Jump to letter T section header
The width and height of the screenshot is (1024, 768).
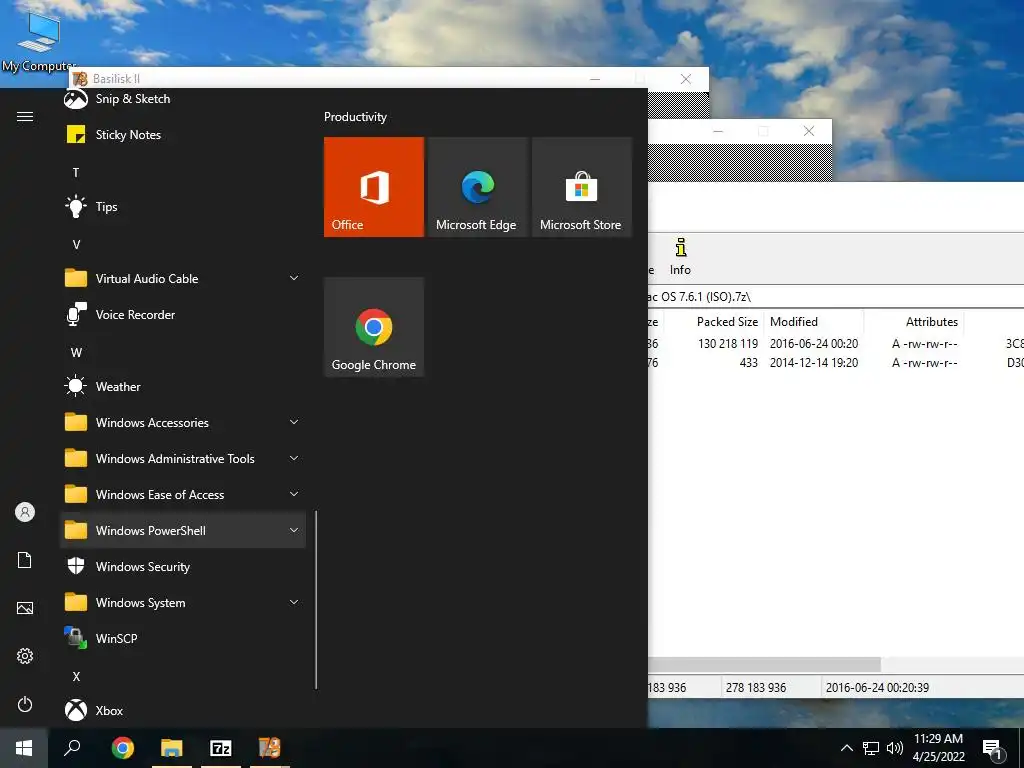tap(76, 172)
